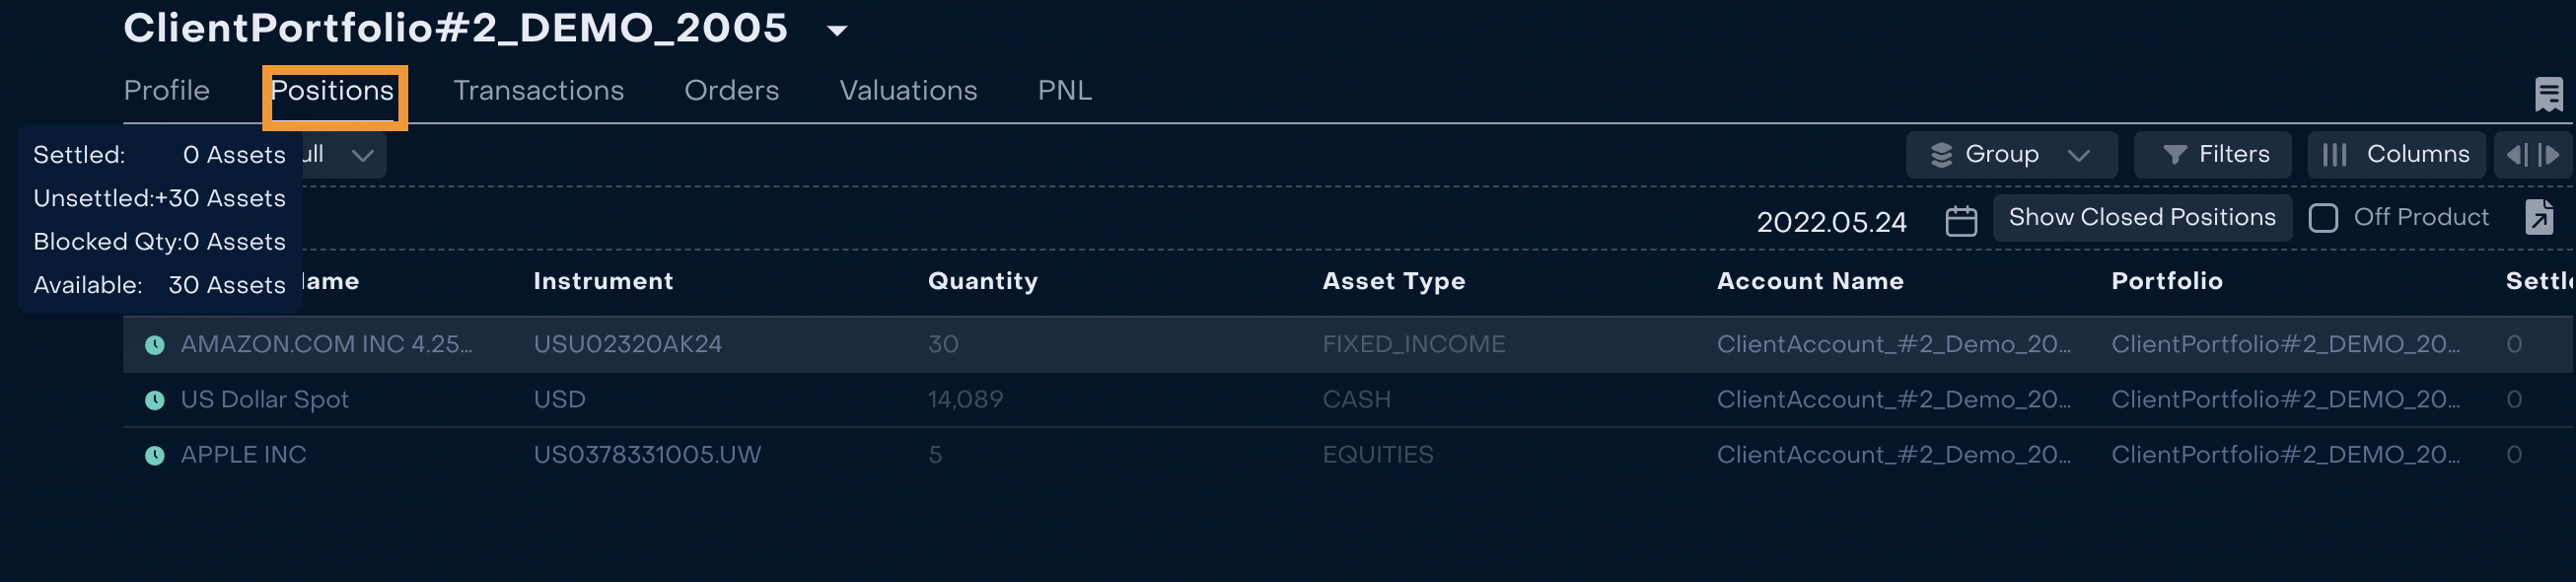
Task: Enable the Off Product checkbox
Action: [2323, 218]
